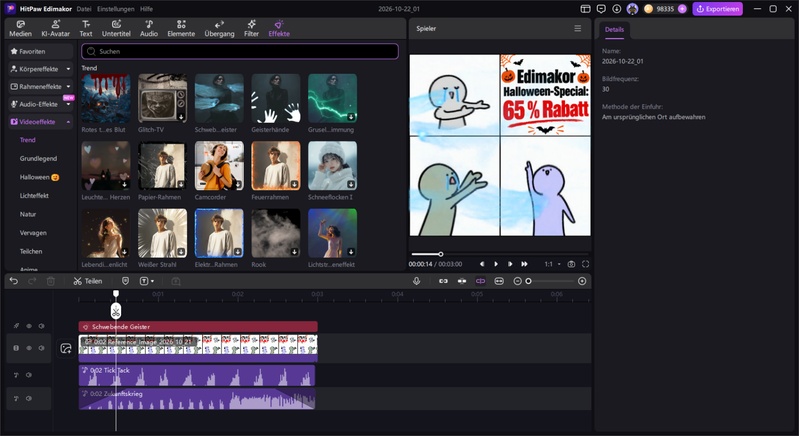799x436 pixels.
Task: Step forward one frame in player
Action: 510,264
